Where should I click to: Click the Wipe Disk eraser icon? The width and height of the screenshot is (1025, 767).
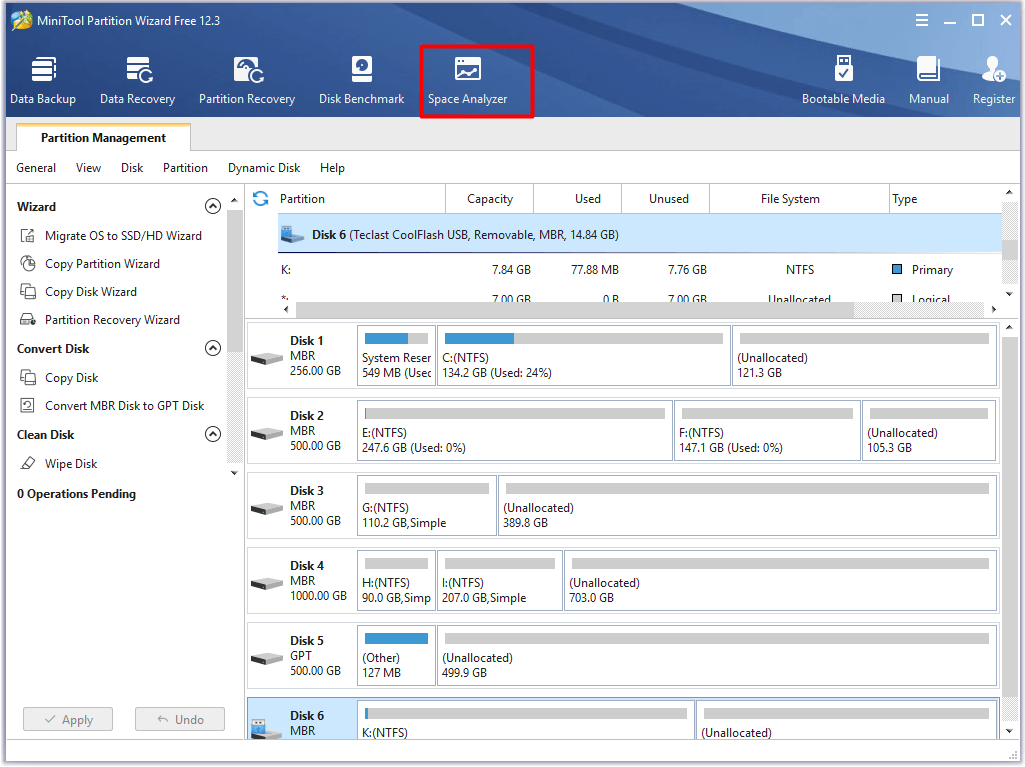pyautogui.click(x=27, y=464)
